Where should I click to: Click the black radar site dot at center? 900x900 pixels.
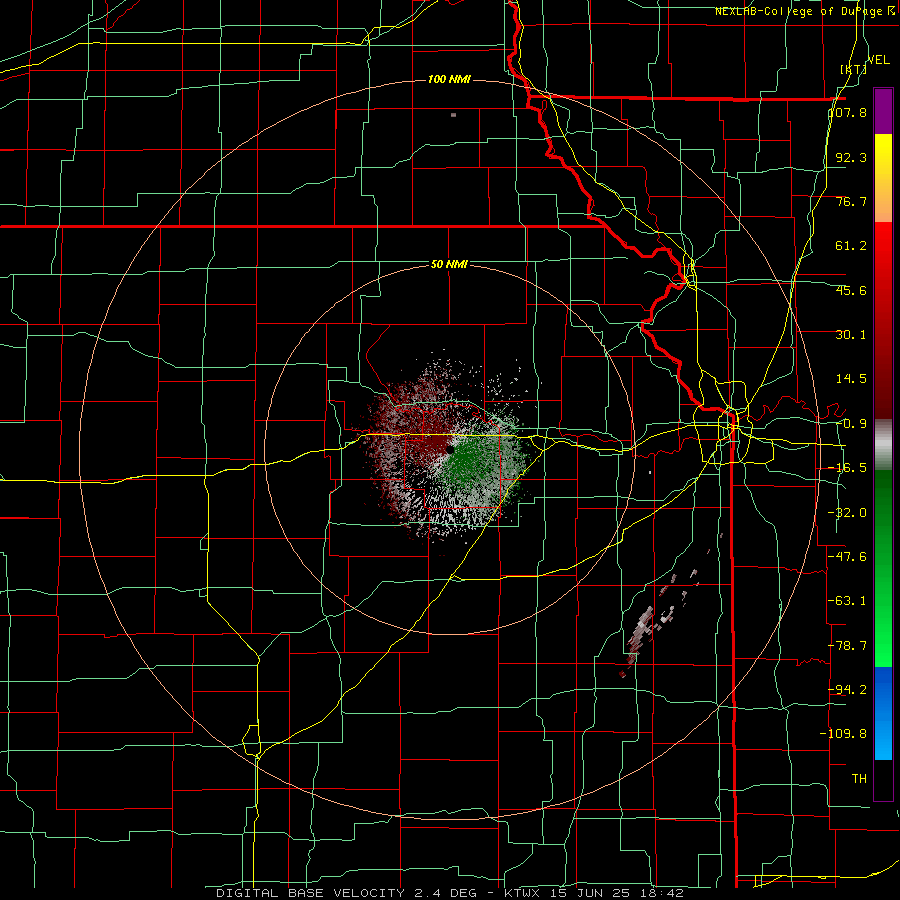click(x=449, y=451)
